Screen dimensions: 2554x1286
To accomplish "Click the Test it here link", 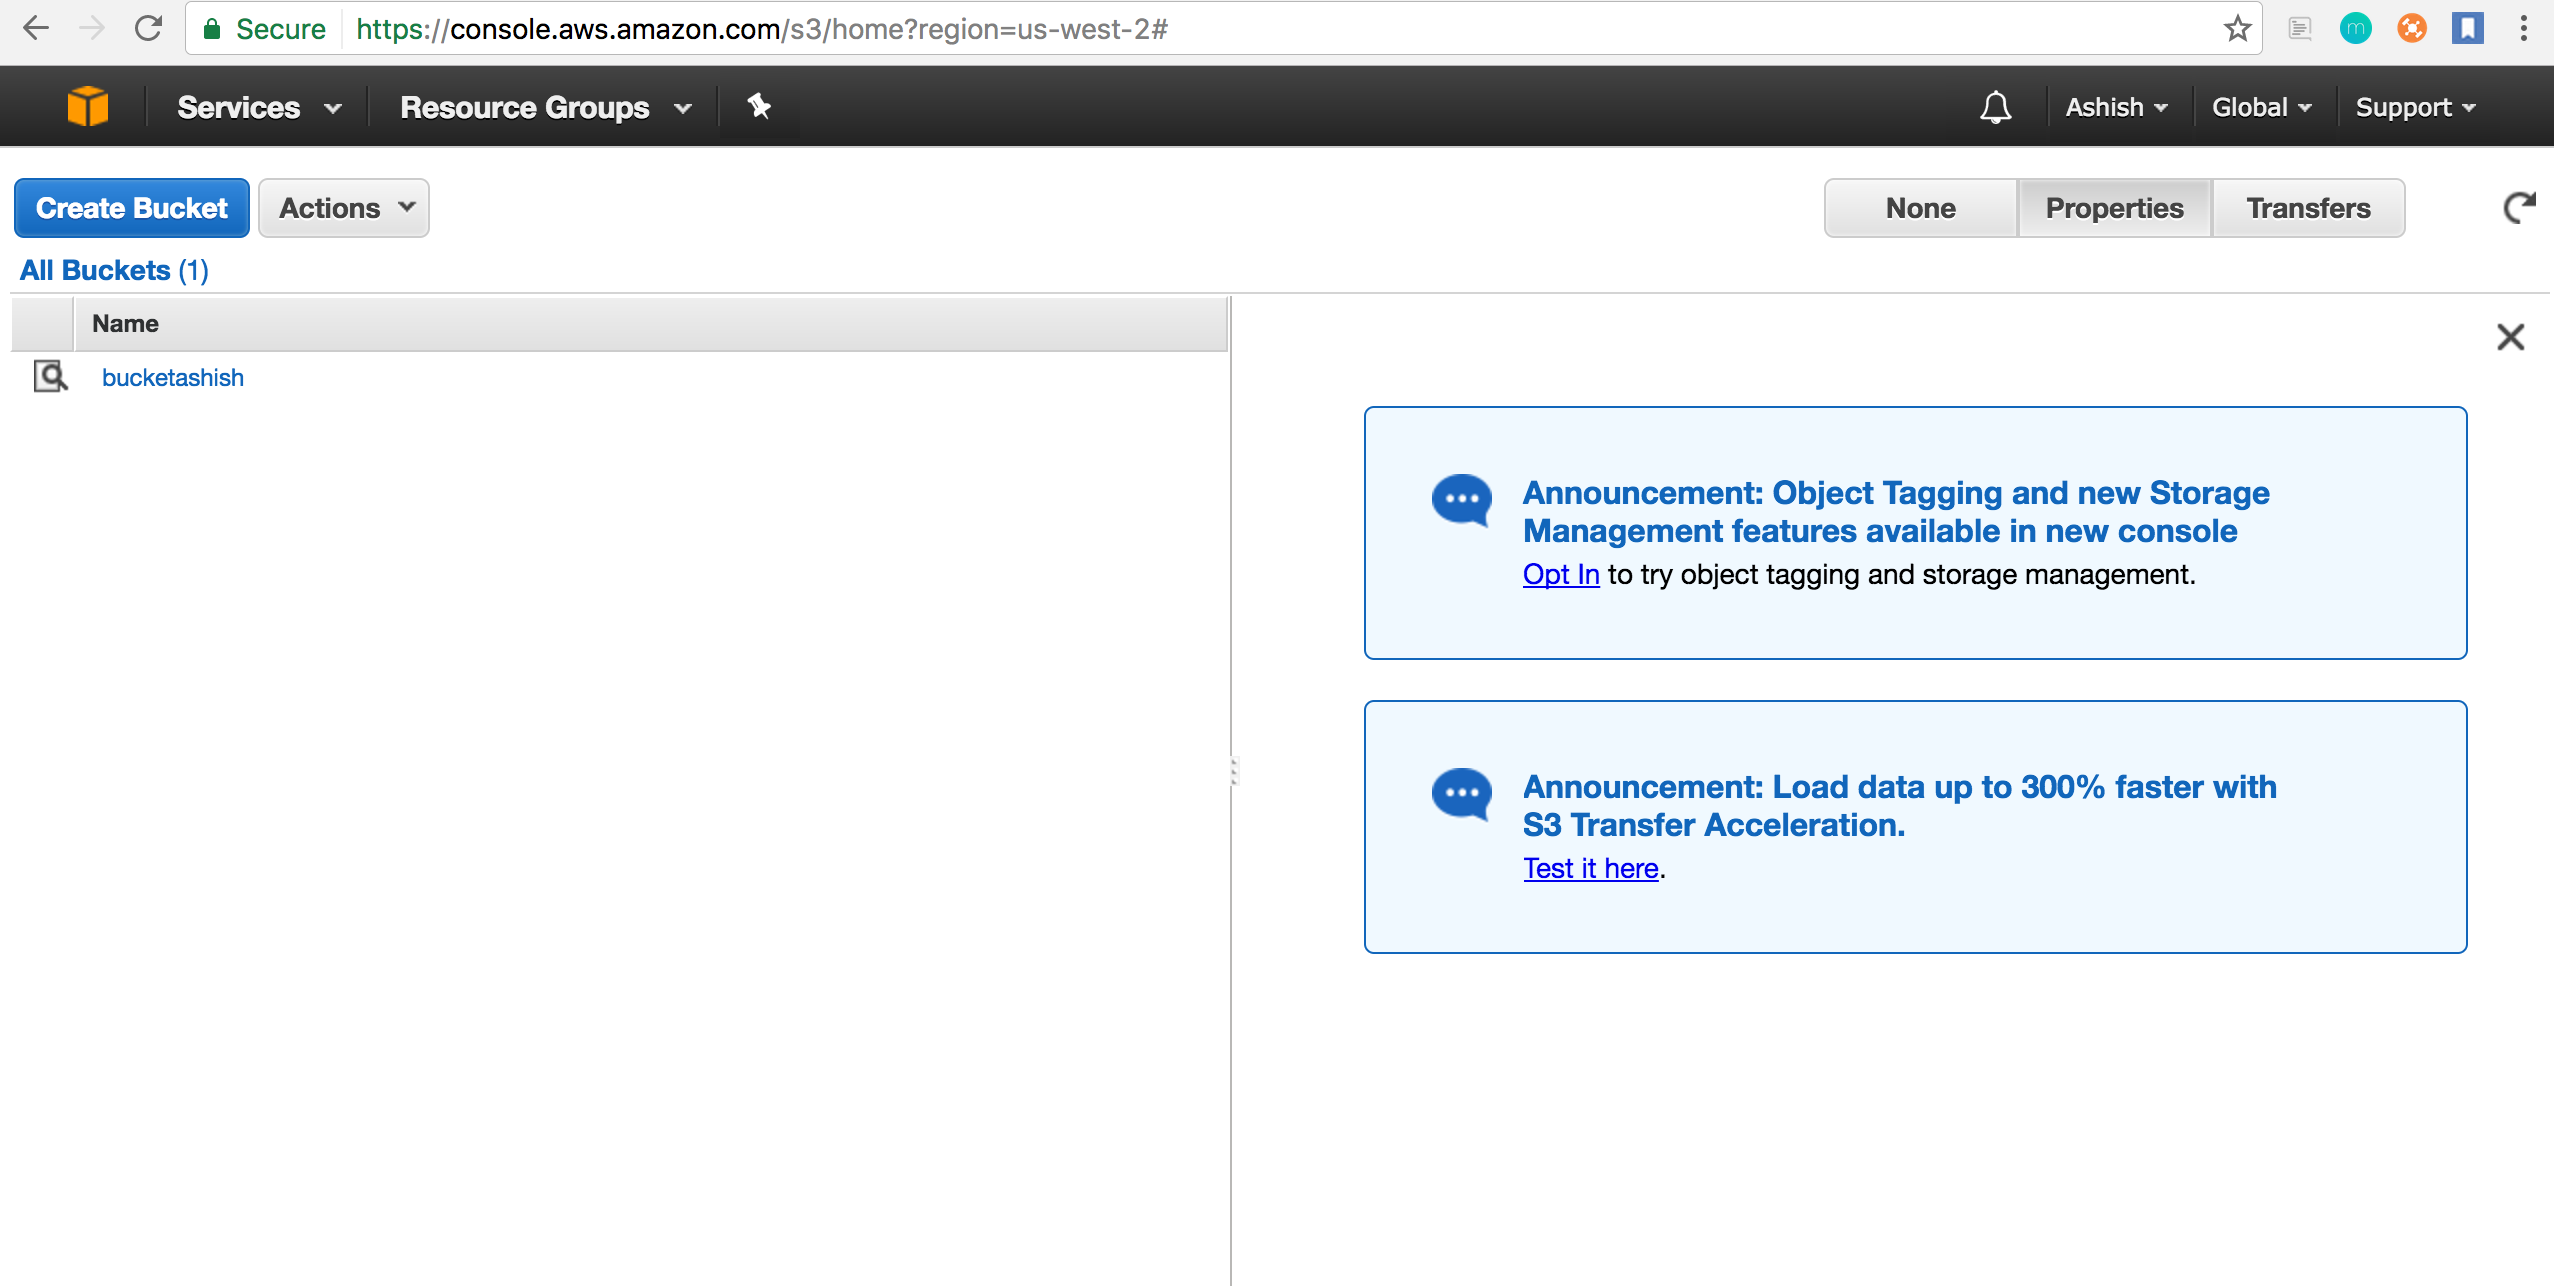I will (x=1591, y=868).
